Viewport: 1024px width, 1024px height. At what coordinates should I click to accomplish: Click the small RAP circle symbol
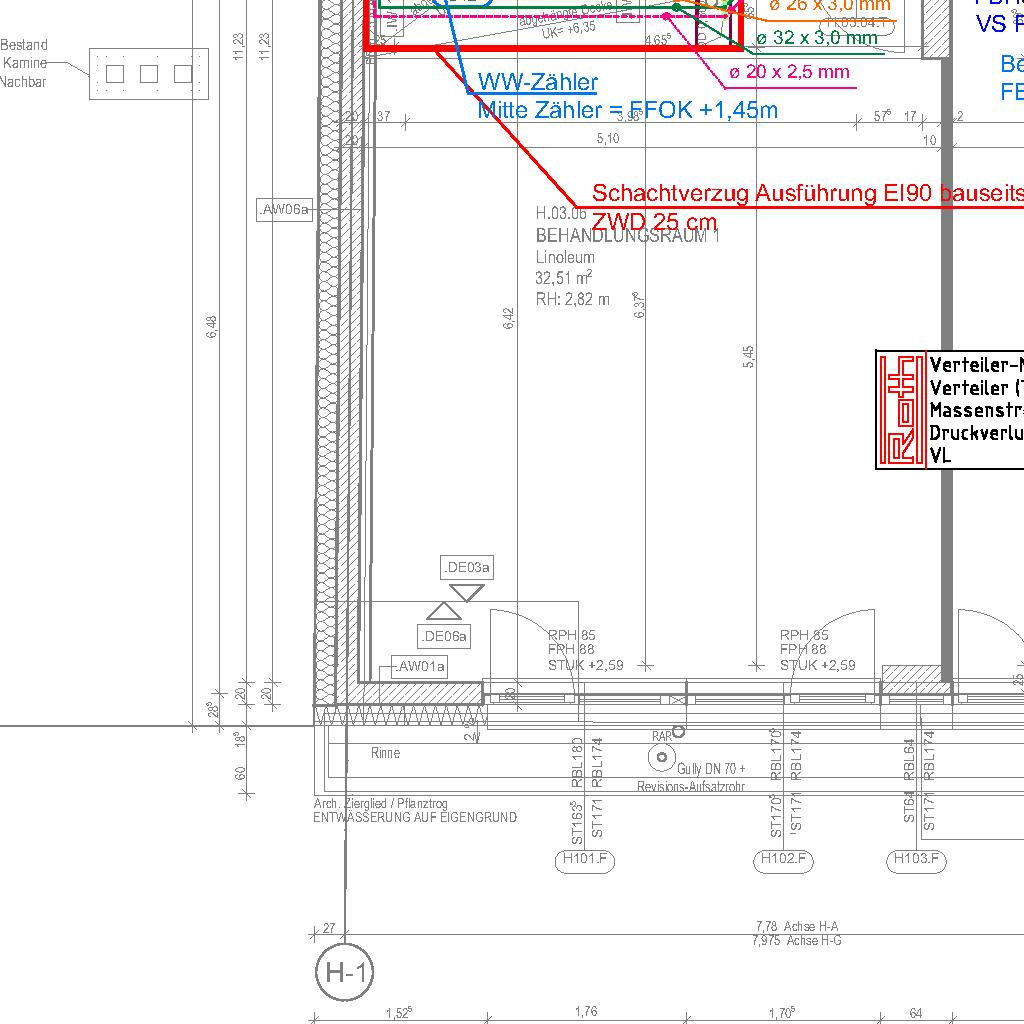[679, 732]
